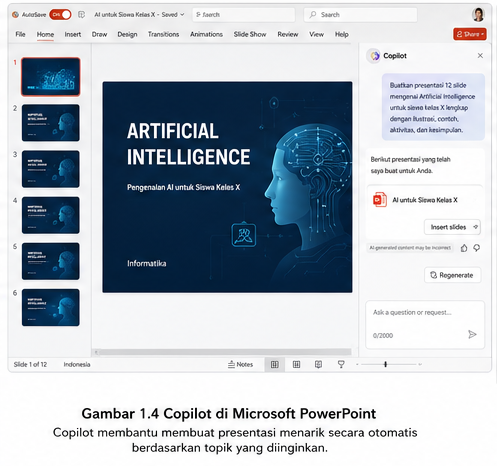Screen dimensions: 497x466
Task: Close the Copilot pane
Action: coord(480,56)
